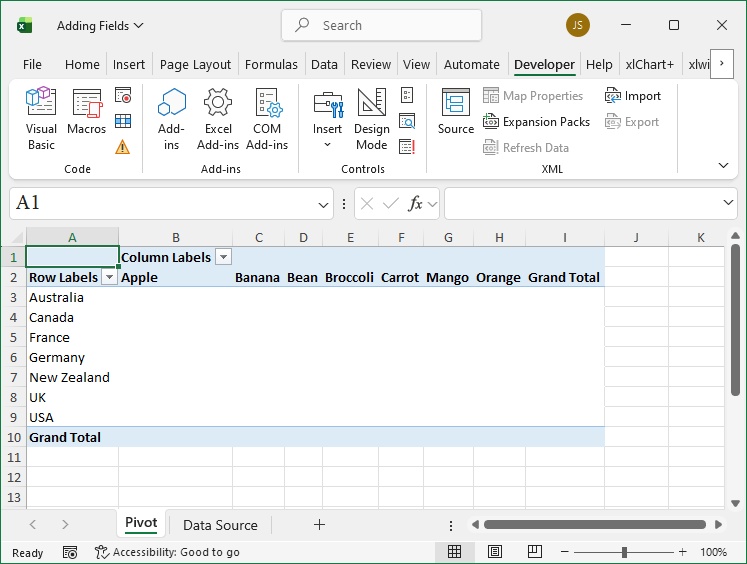Open the XML Source pane
Viewport: 747px width, 564px height.
click(x=456, y=111)
